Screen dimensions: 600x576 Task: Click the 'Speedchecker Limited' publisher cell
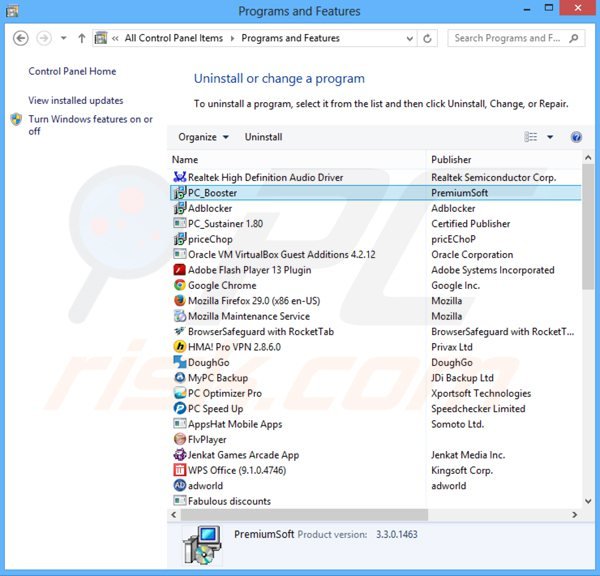point(478,409)
